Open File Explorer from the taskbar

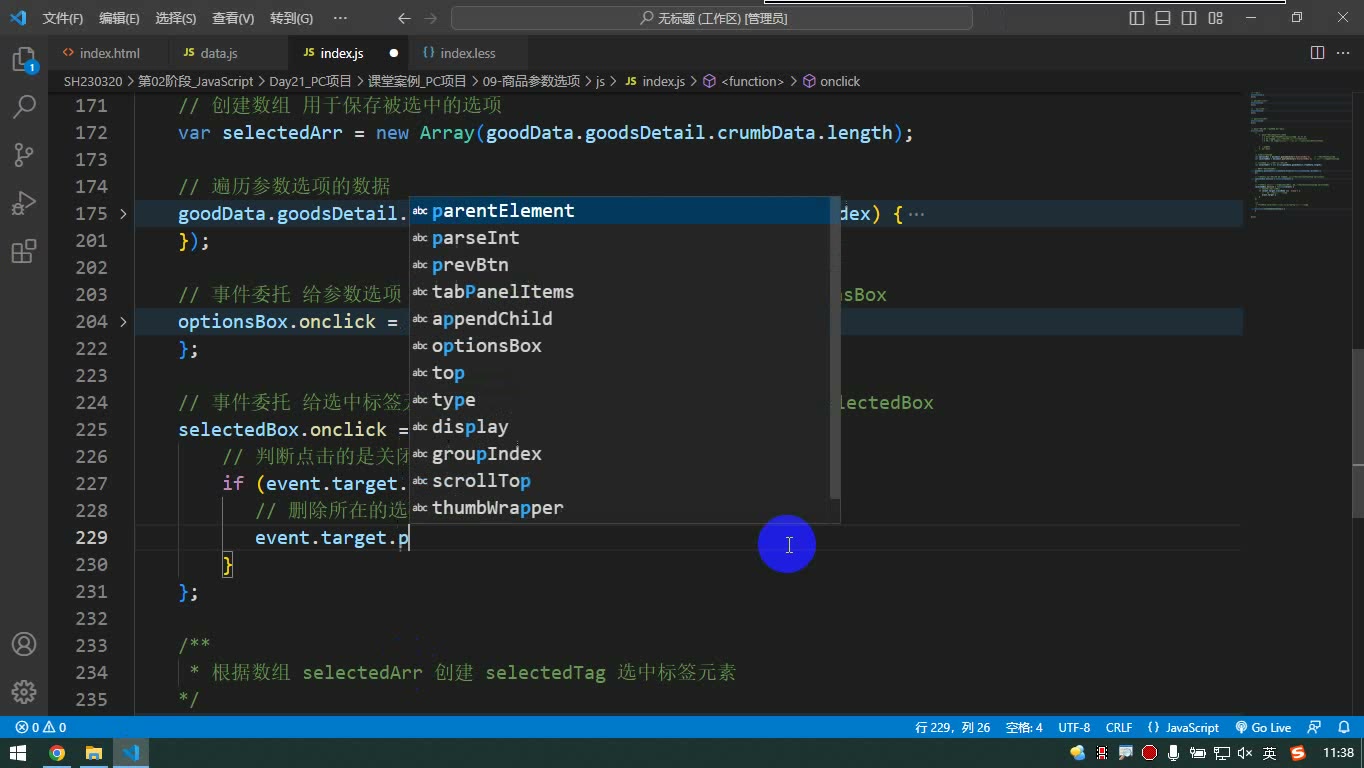[x=94, y=753]
